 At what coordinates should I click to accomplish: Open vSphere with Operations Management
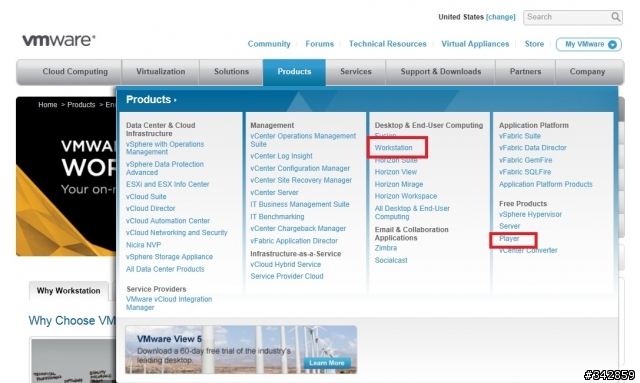click(165, 148)
